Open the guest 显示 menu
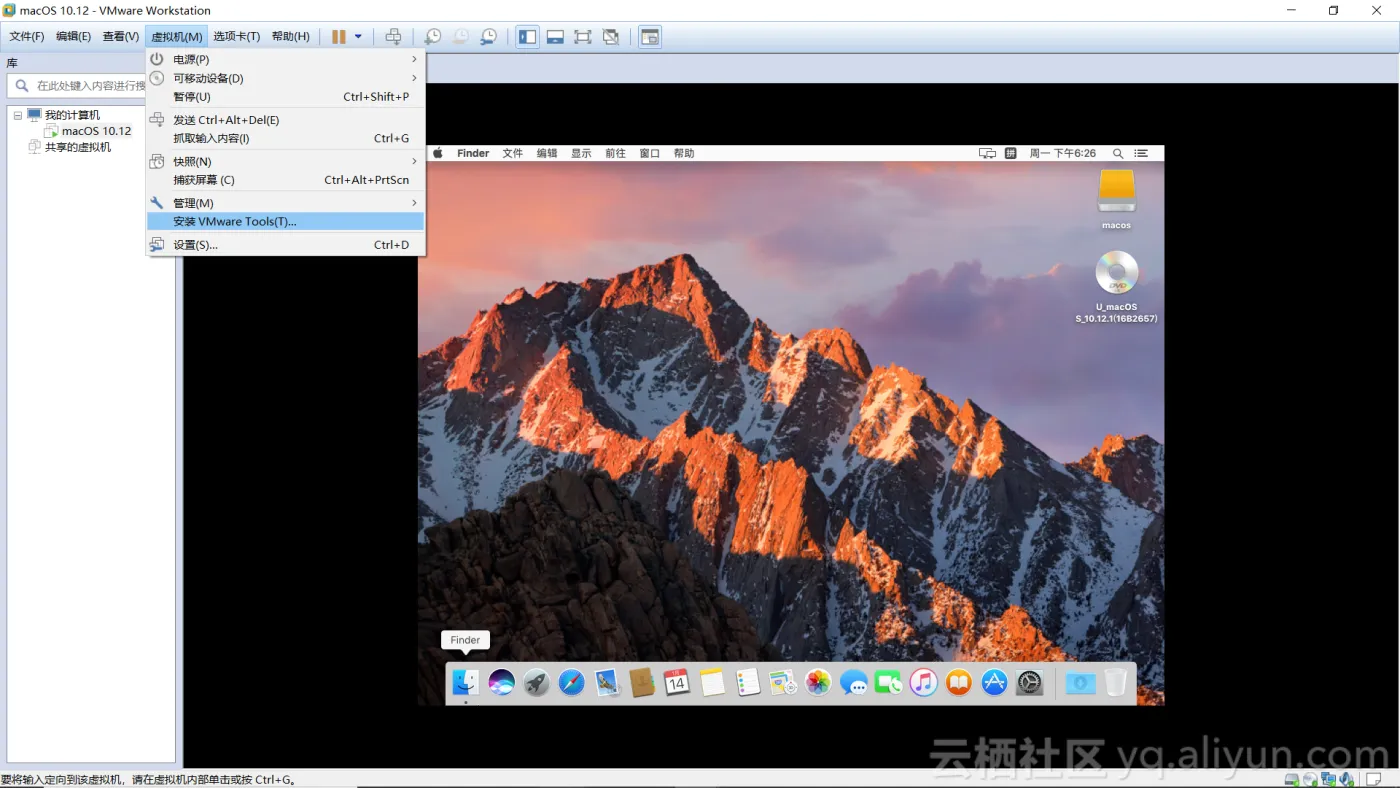The image size is (1400, 788). pyautogui.click(x=581, y=153)
